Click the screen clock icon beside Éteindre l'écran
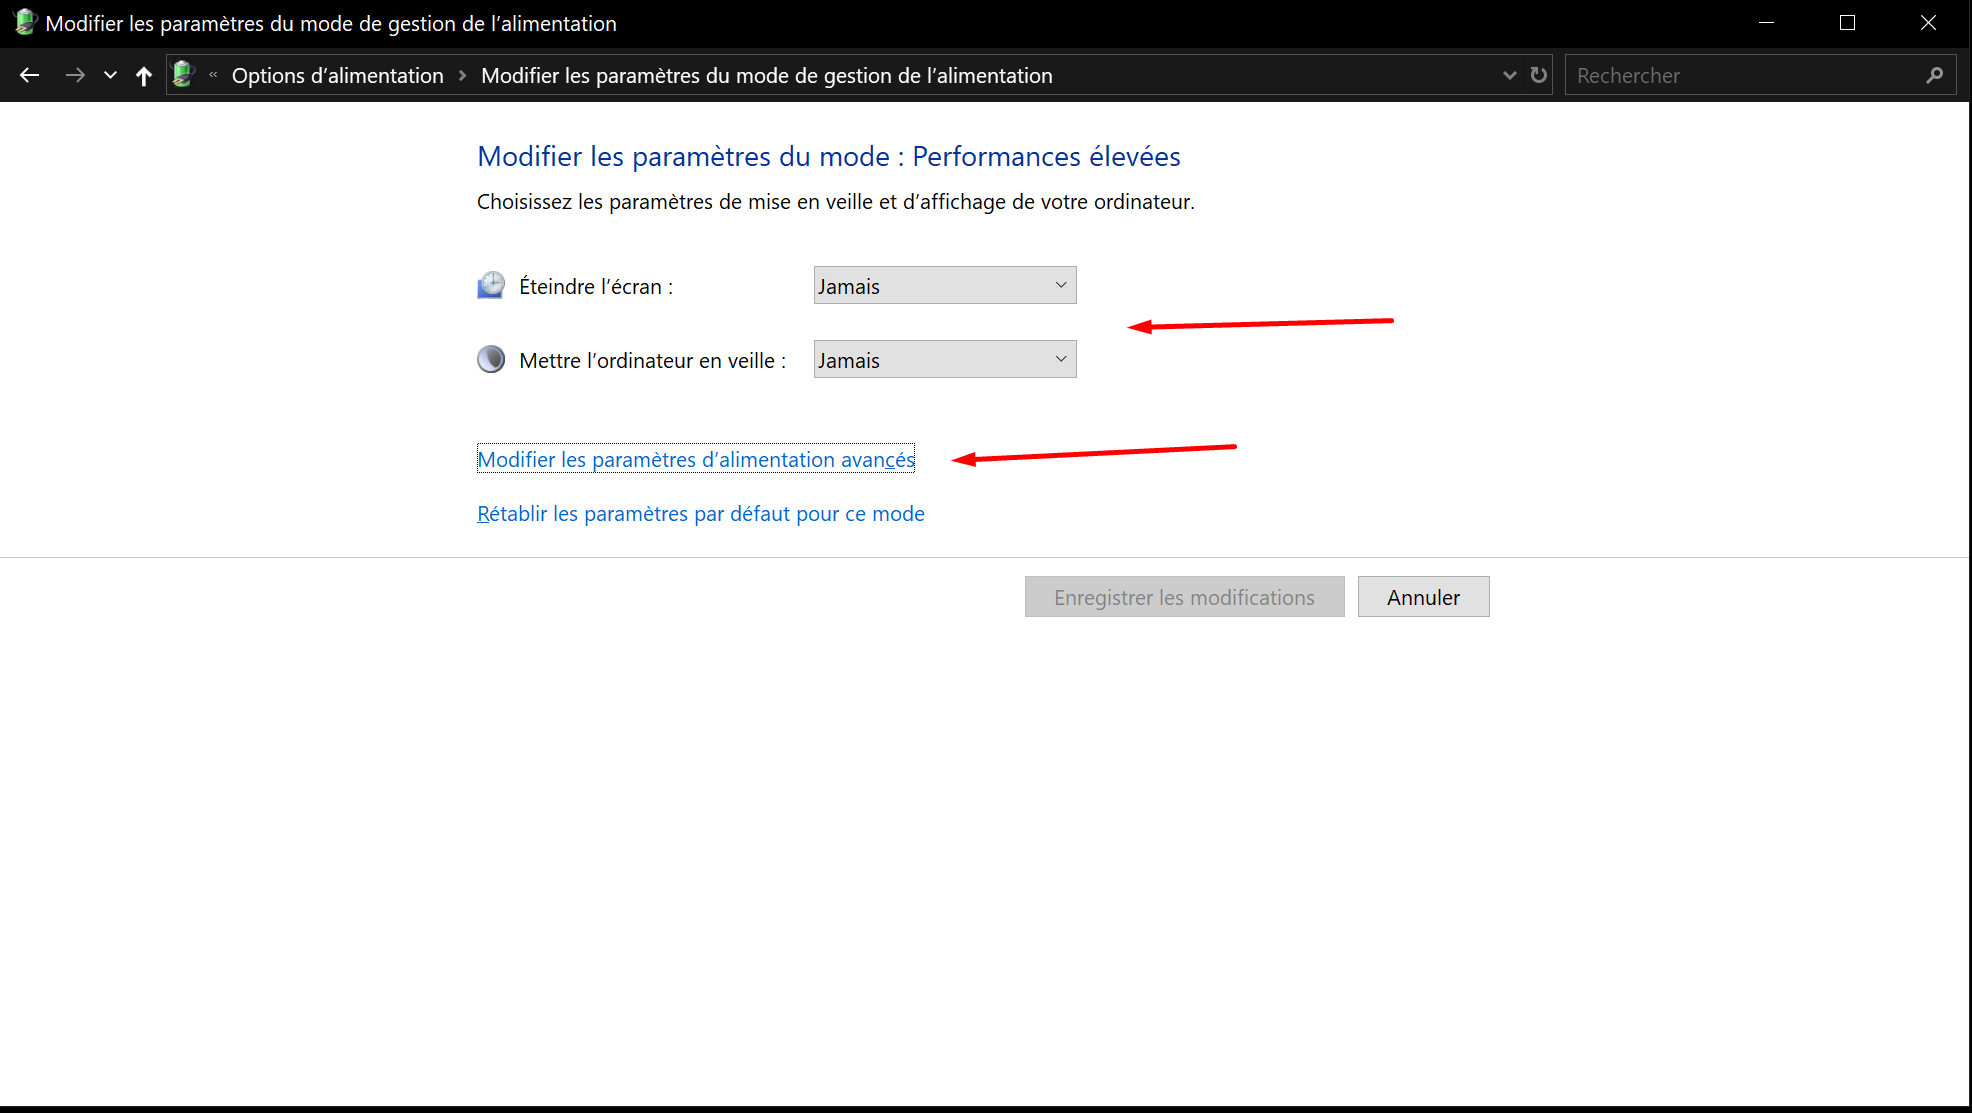Screen dimensions: 1972x1113 [491, 286]
